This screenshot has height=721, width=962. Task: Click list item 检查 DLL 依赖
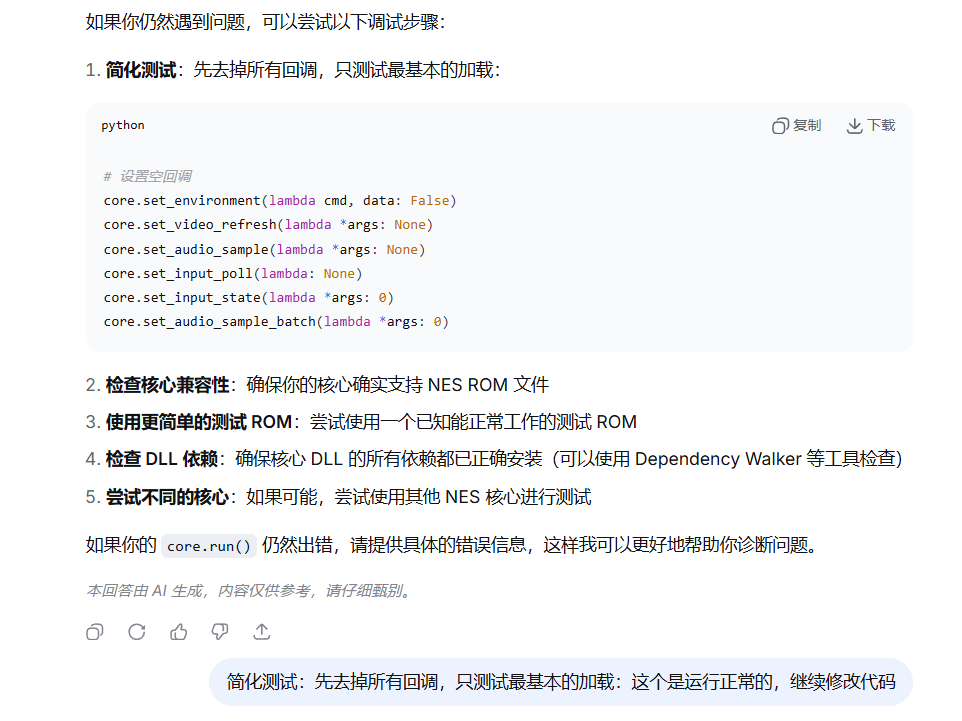494,459
